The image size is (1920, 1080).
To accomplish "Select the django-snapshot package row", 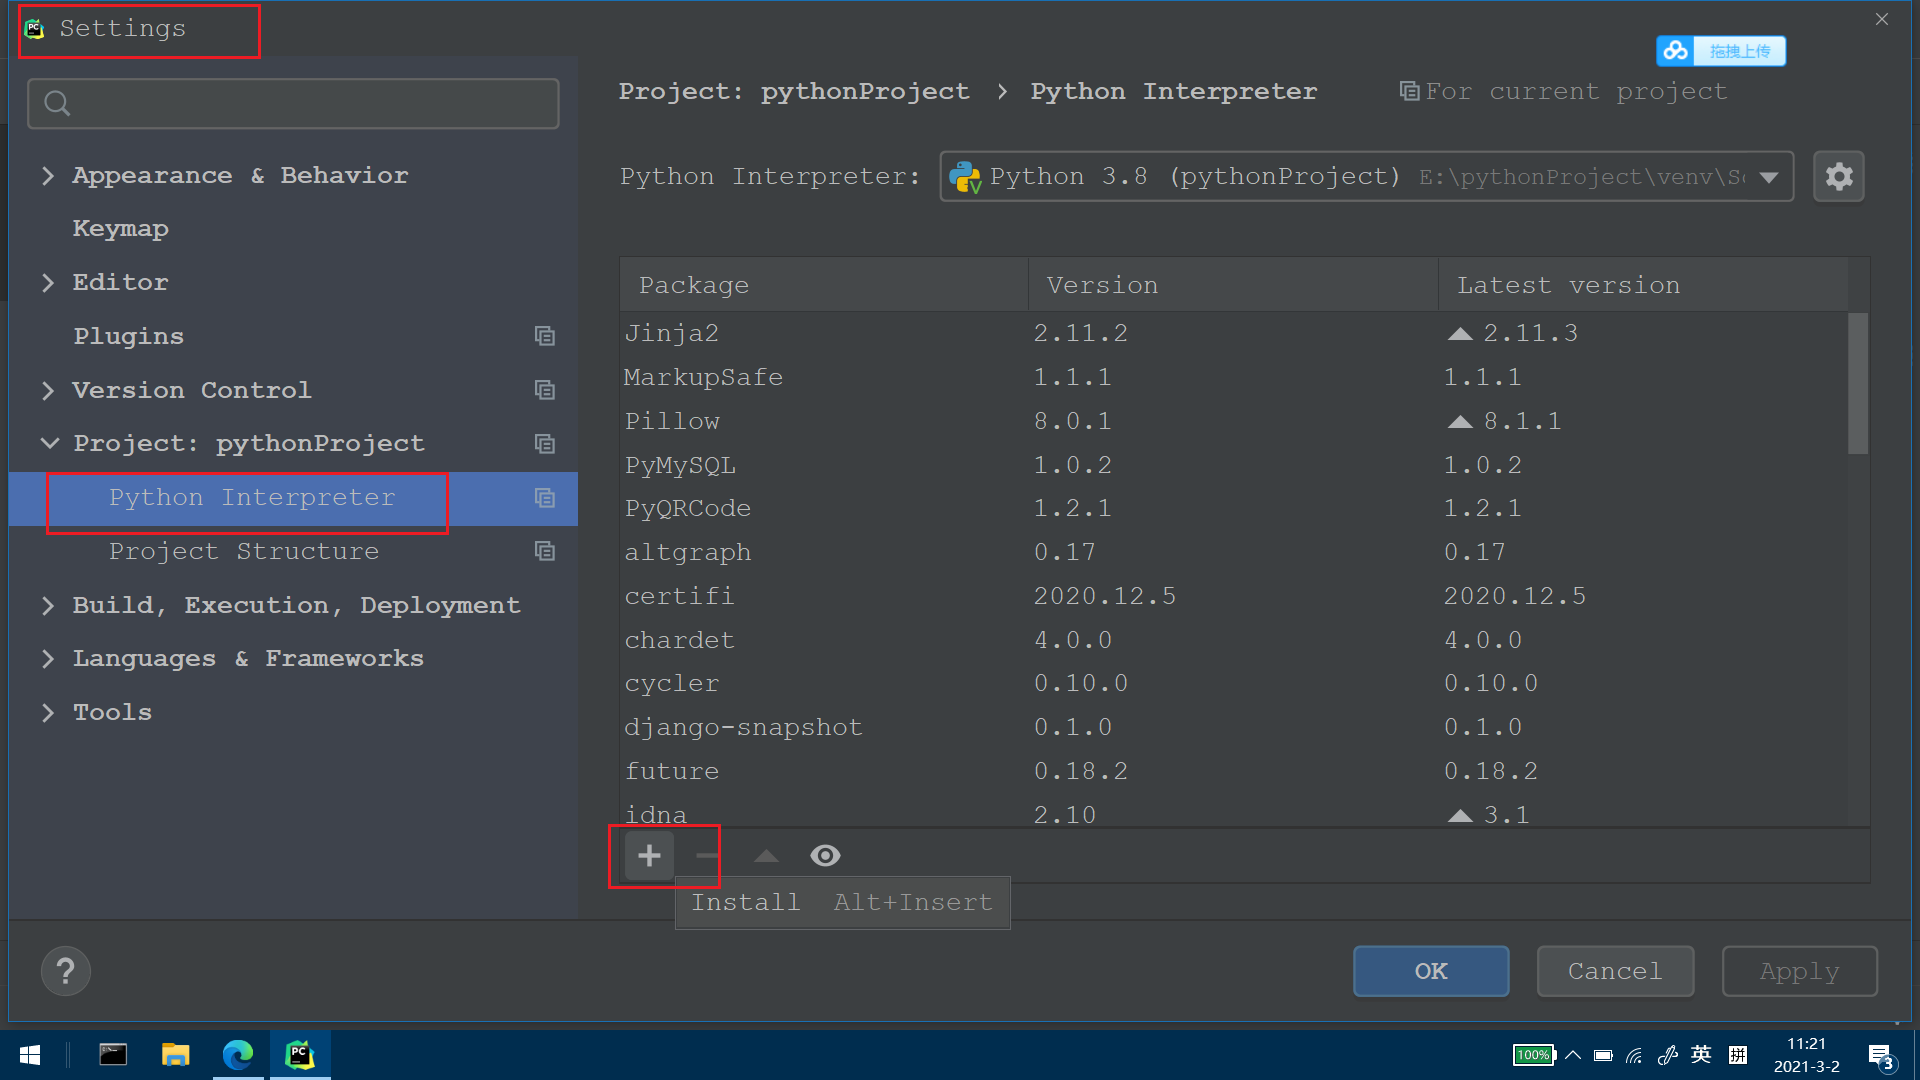I will point(1234,728).
